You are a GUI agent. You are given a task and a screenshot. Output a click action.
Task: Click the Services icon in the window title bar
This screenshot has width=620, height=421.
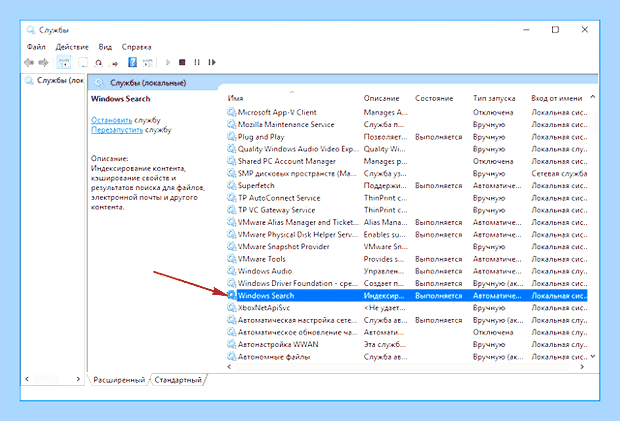[x=30, y=30]
